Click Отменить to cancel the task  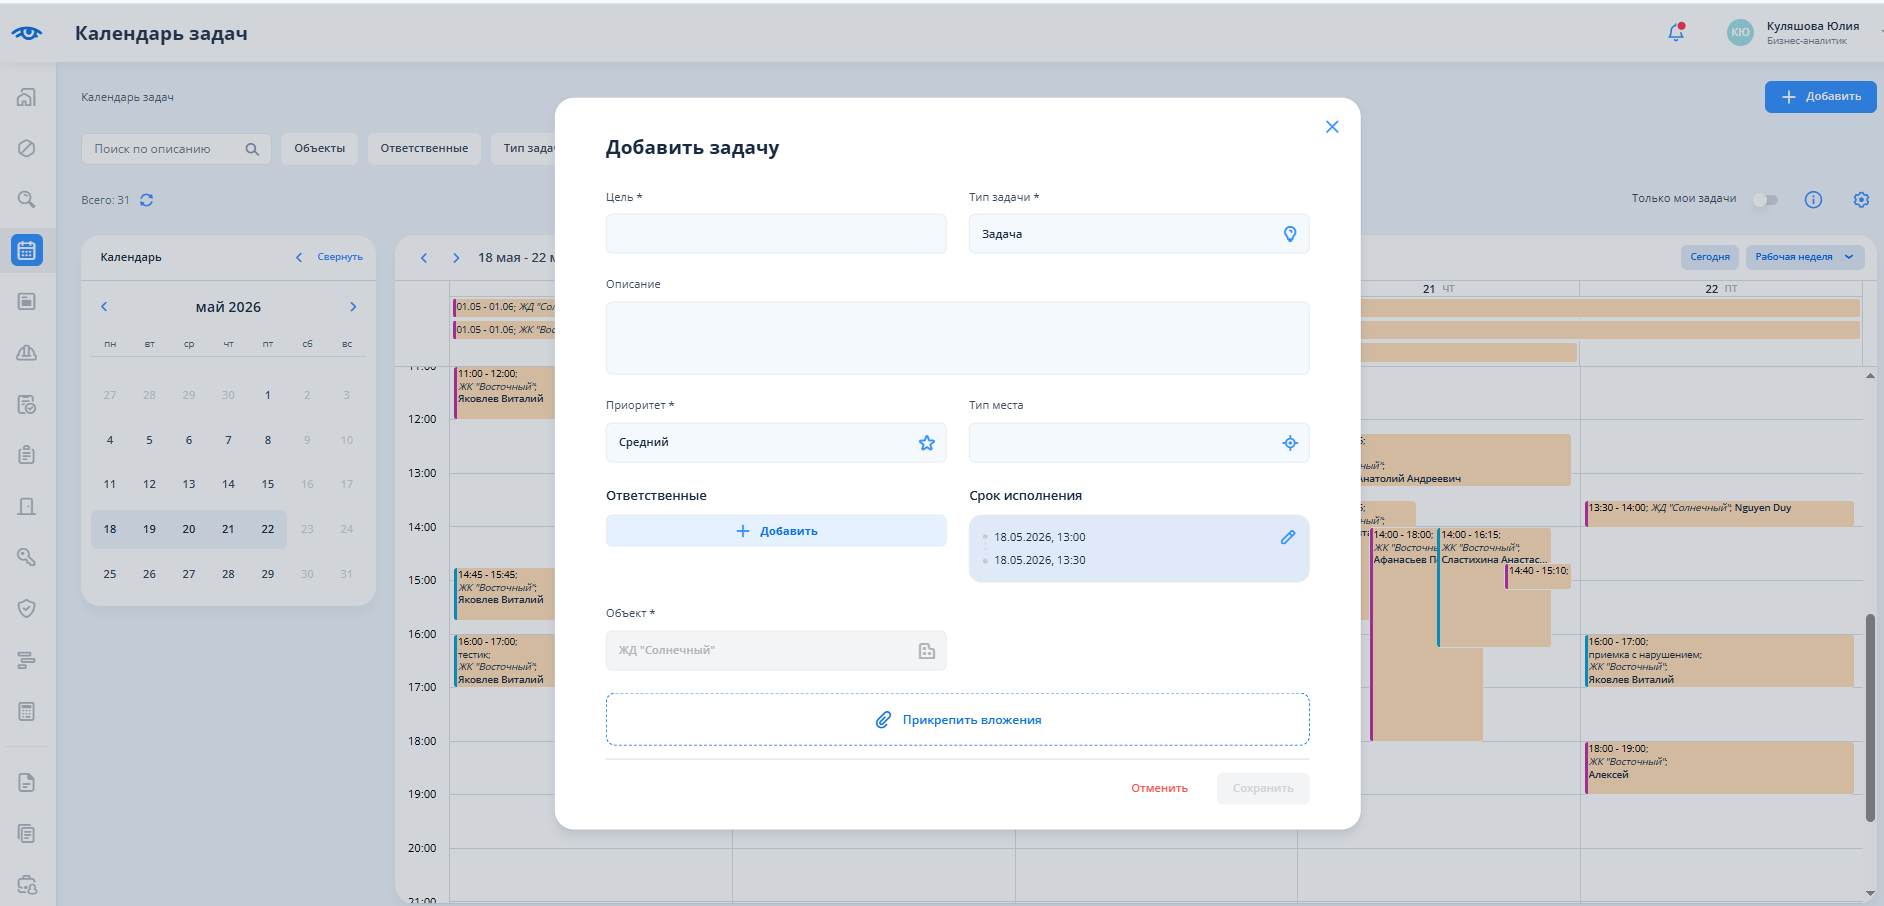coord(1159,788)
